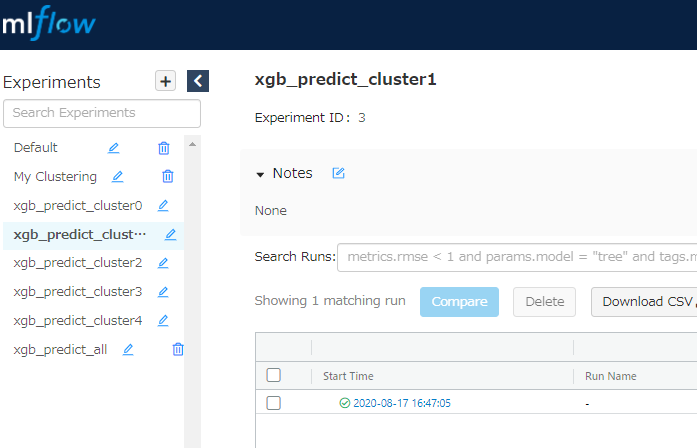This screenshot has width=697, height=448.
Task: Focus the Search Runs query field
Action: point(517,257)
